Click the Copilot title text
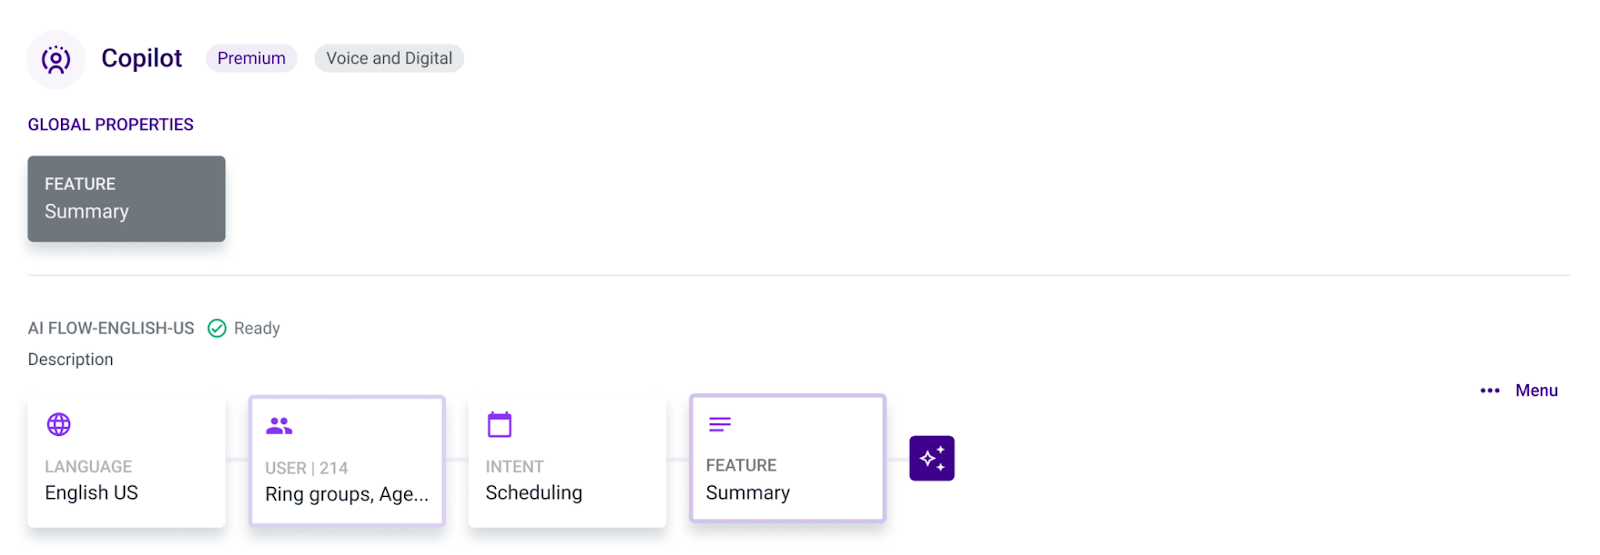This screenshot has width=1600, height=555. [141, 58]
